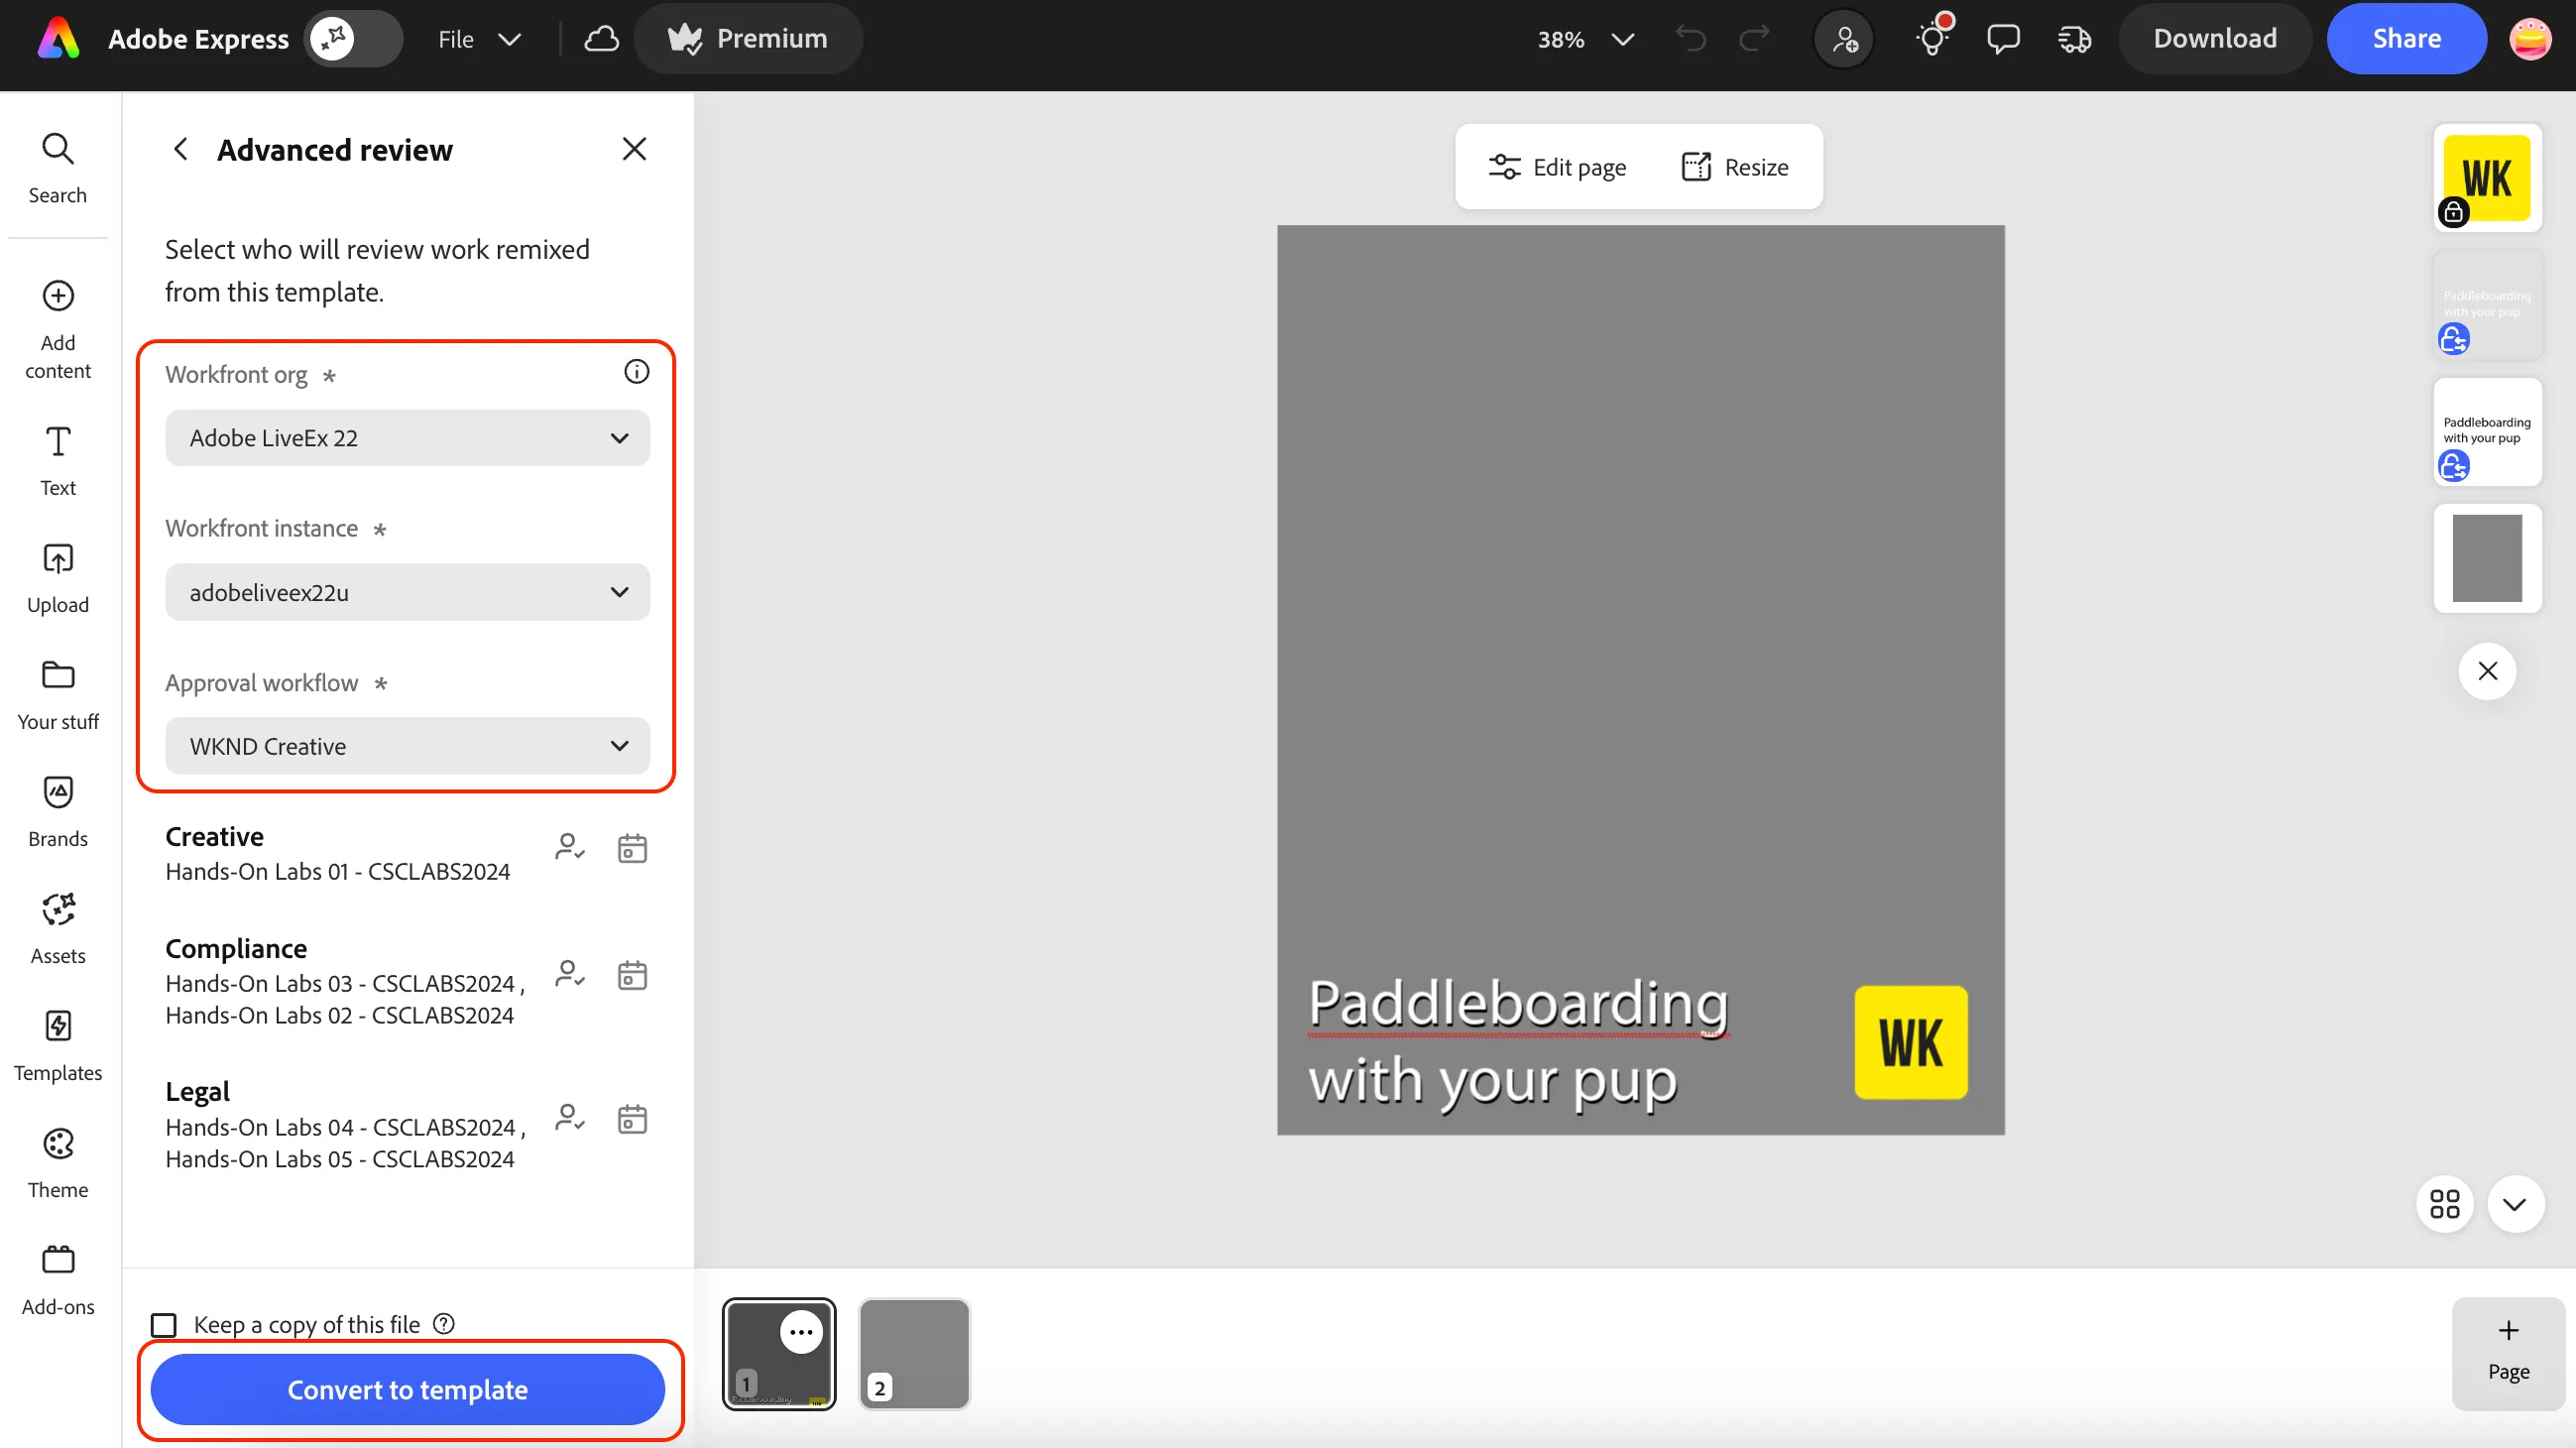This screenshot has height=1448, width=2576.
Task: Open the Theme panel
Action: coord(58,1163)
